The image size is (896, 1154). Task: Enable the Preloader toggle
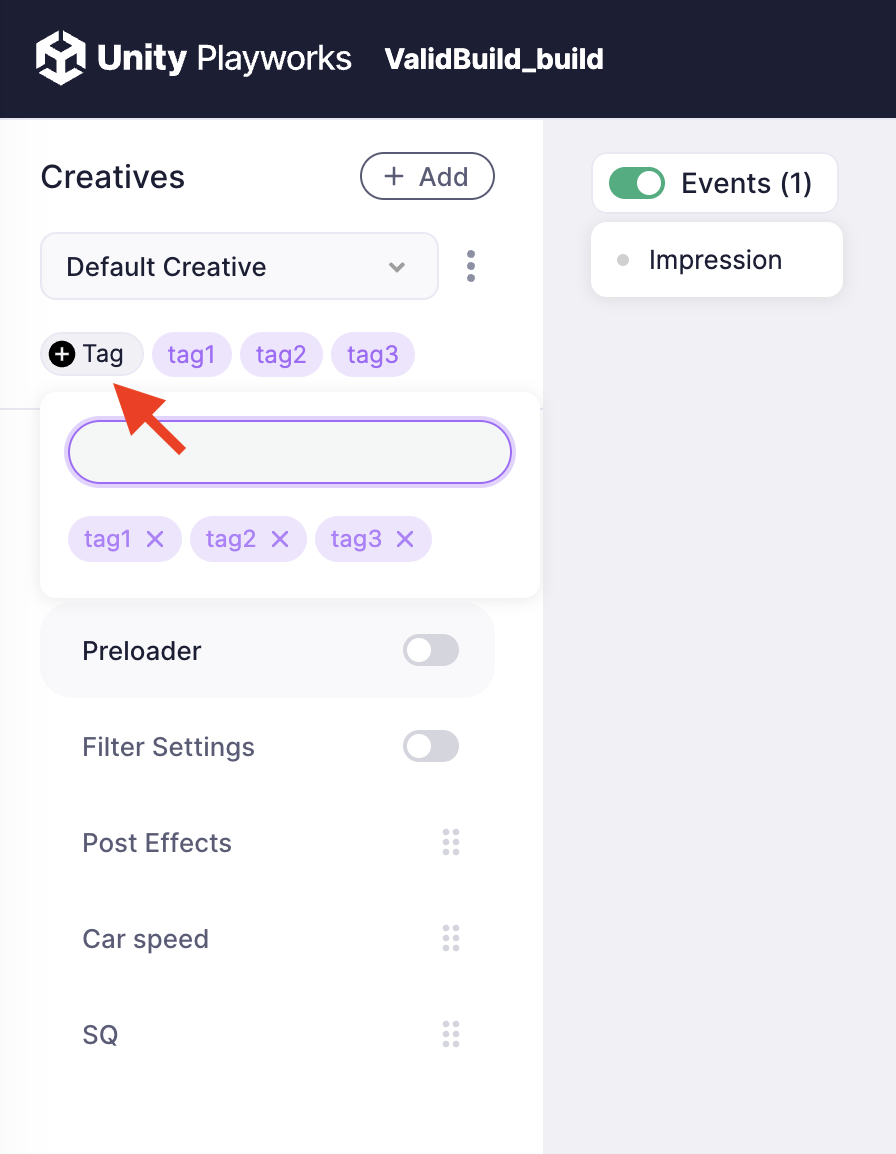coord(431,650)
